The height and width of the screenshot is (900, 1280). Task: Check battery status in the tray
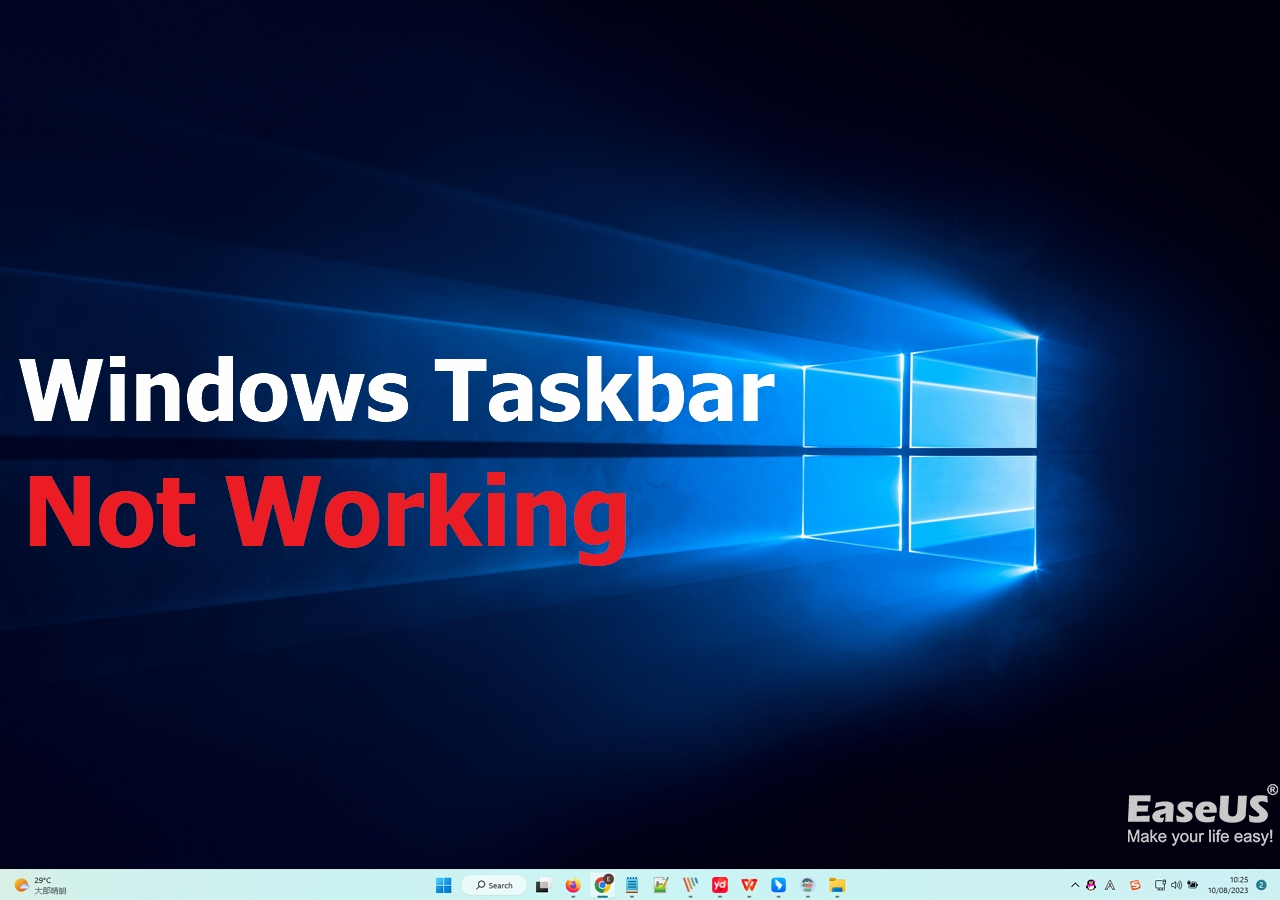(1192, 885)
